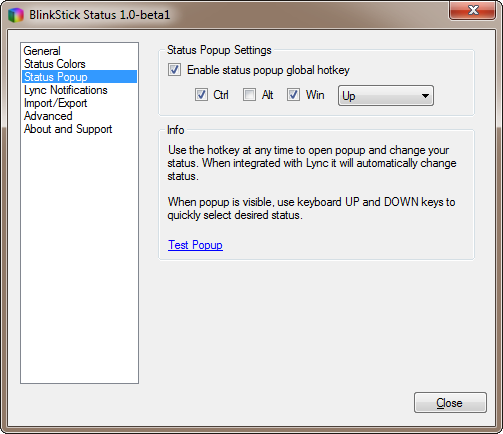Close the window with the red X
The image size is (503, 434).
coord(472,10)
